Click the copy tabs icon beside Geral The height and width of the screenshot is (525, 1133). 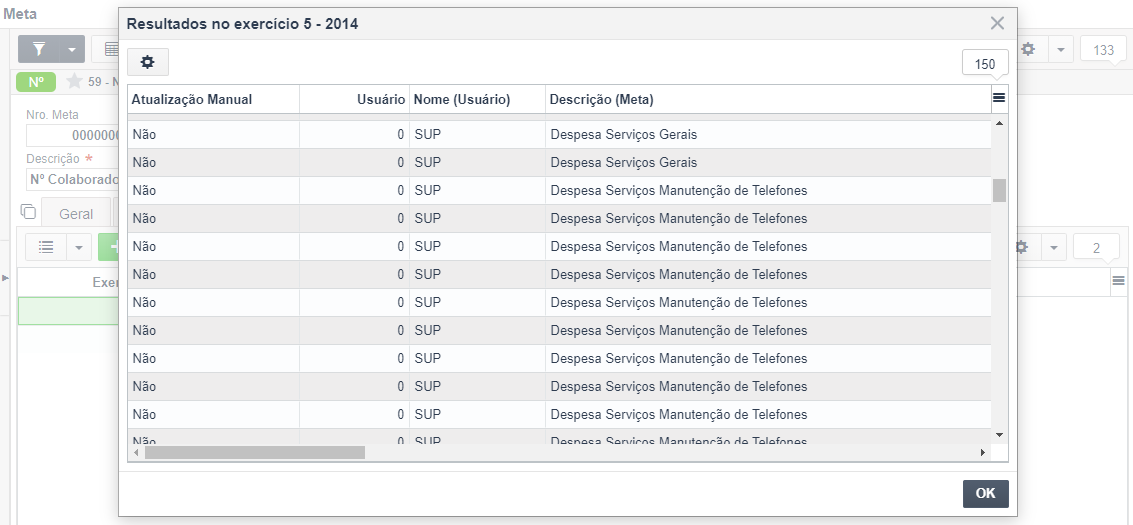point(28,212)
